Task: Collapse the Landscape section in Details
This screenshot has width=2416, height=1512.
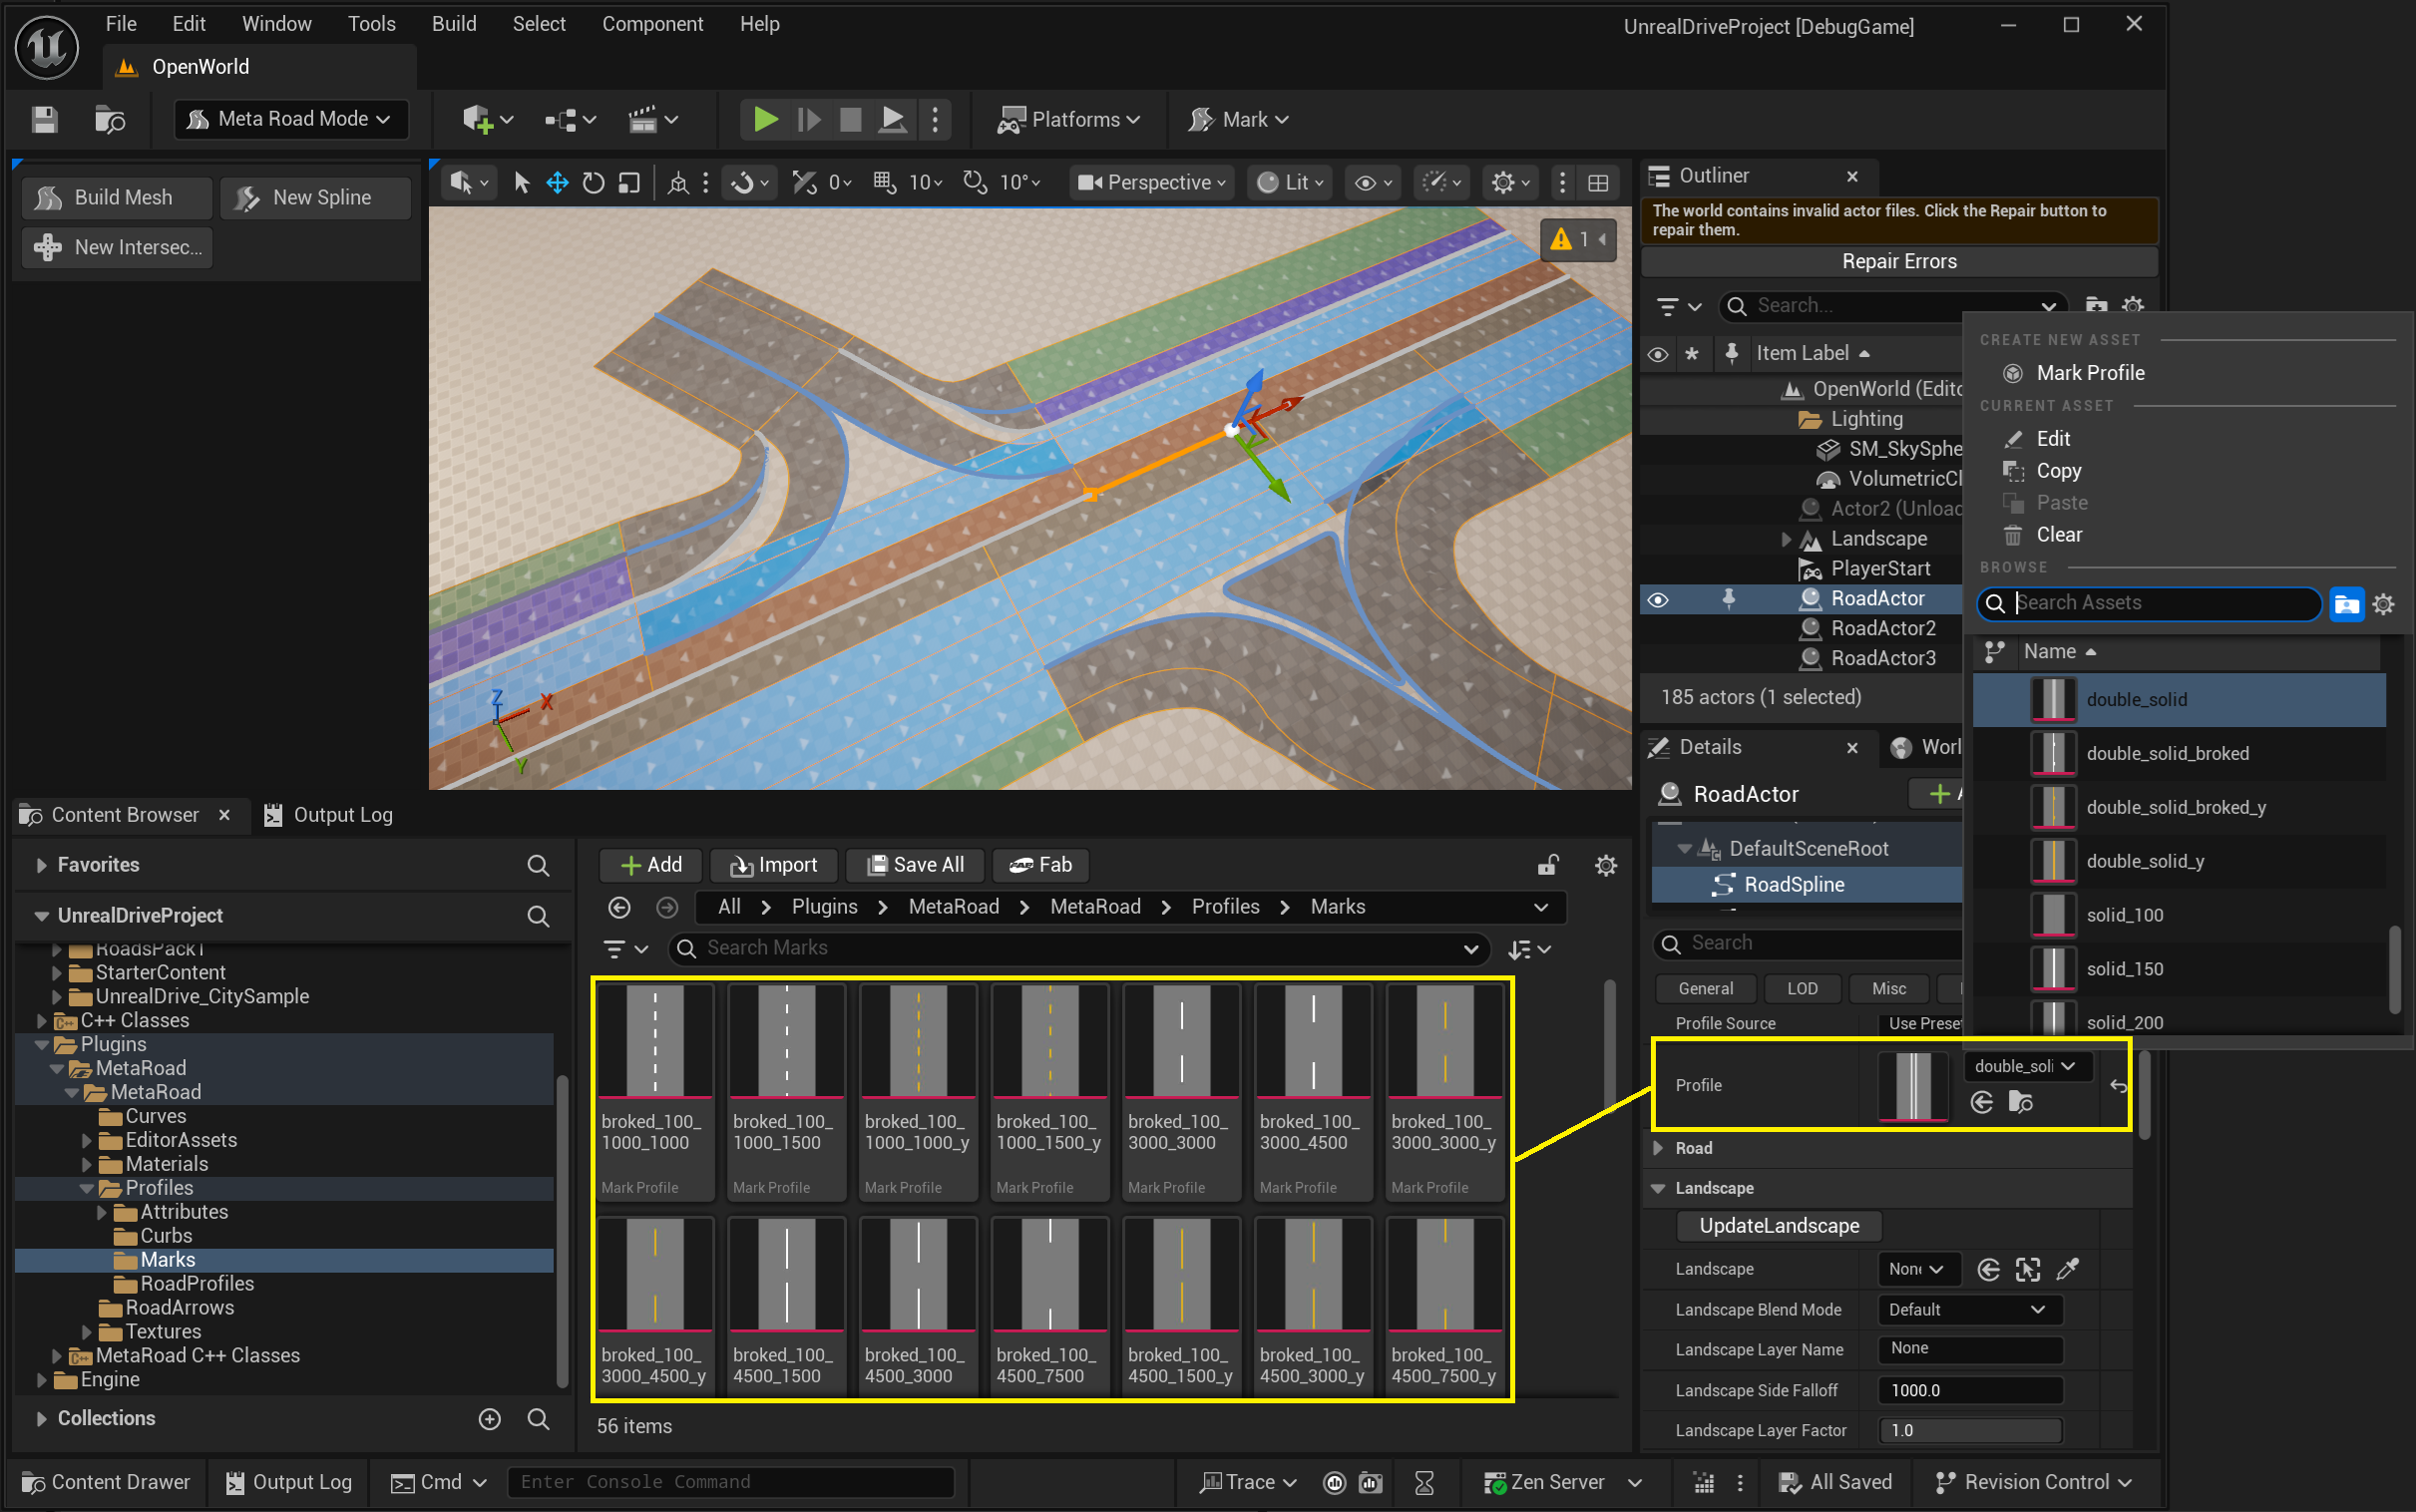Action: tap(1658, 1188)
